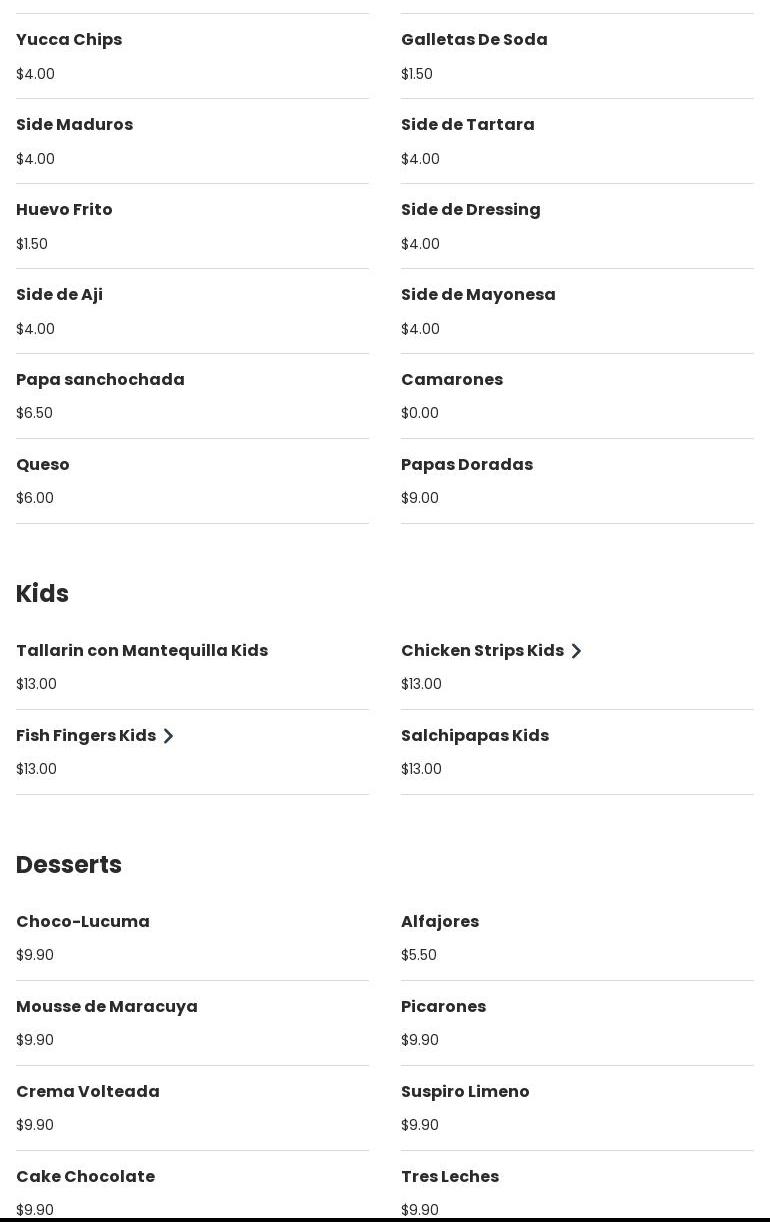Open Papas Doradas item details

click(x=467, y=465)
